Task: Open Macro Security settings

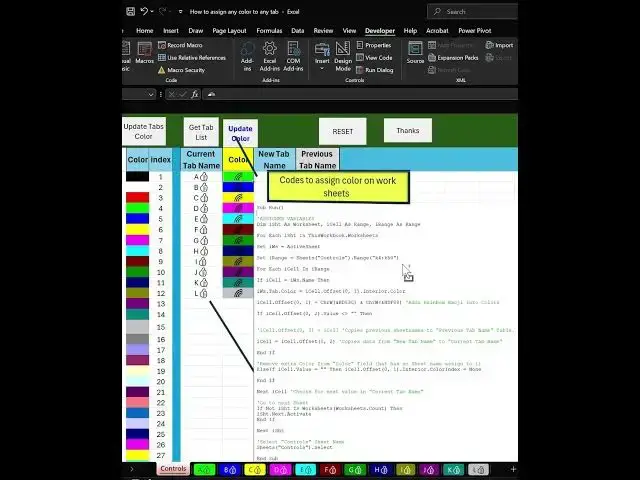Action: click(x=181, y=70)
